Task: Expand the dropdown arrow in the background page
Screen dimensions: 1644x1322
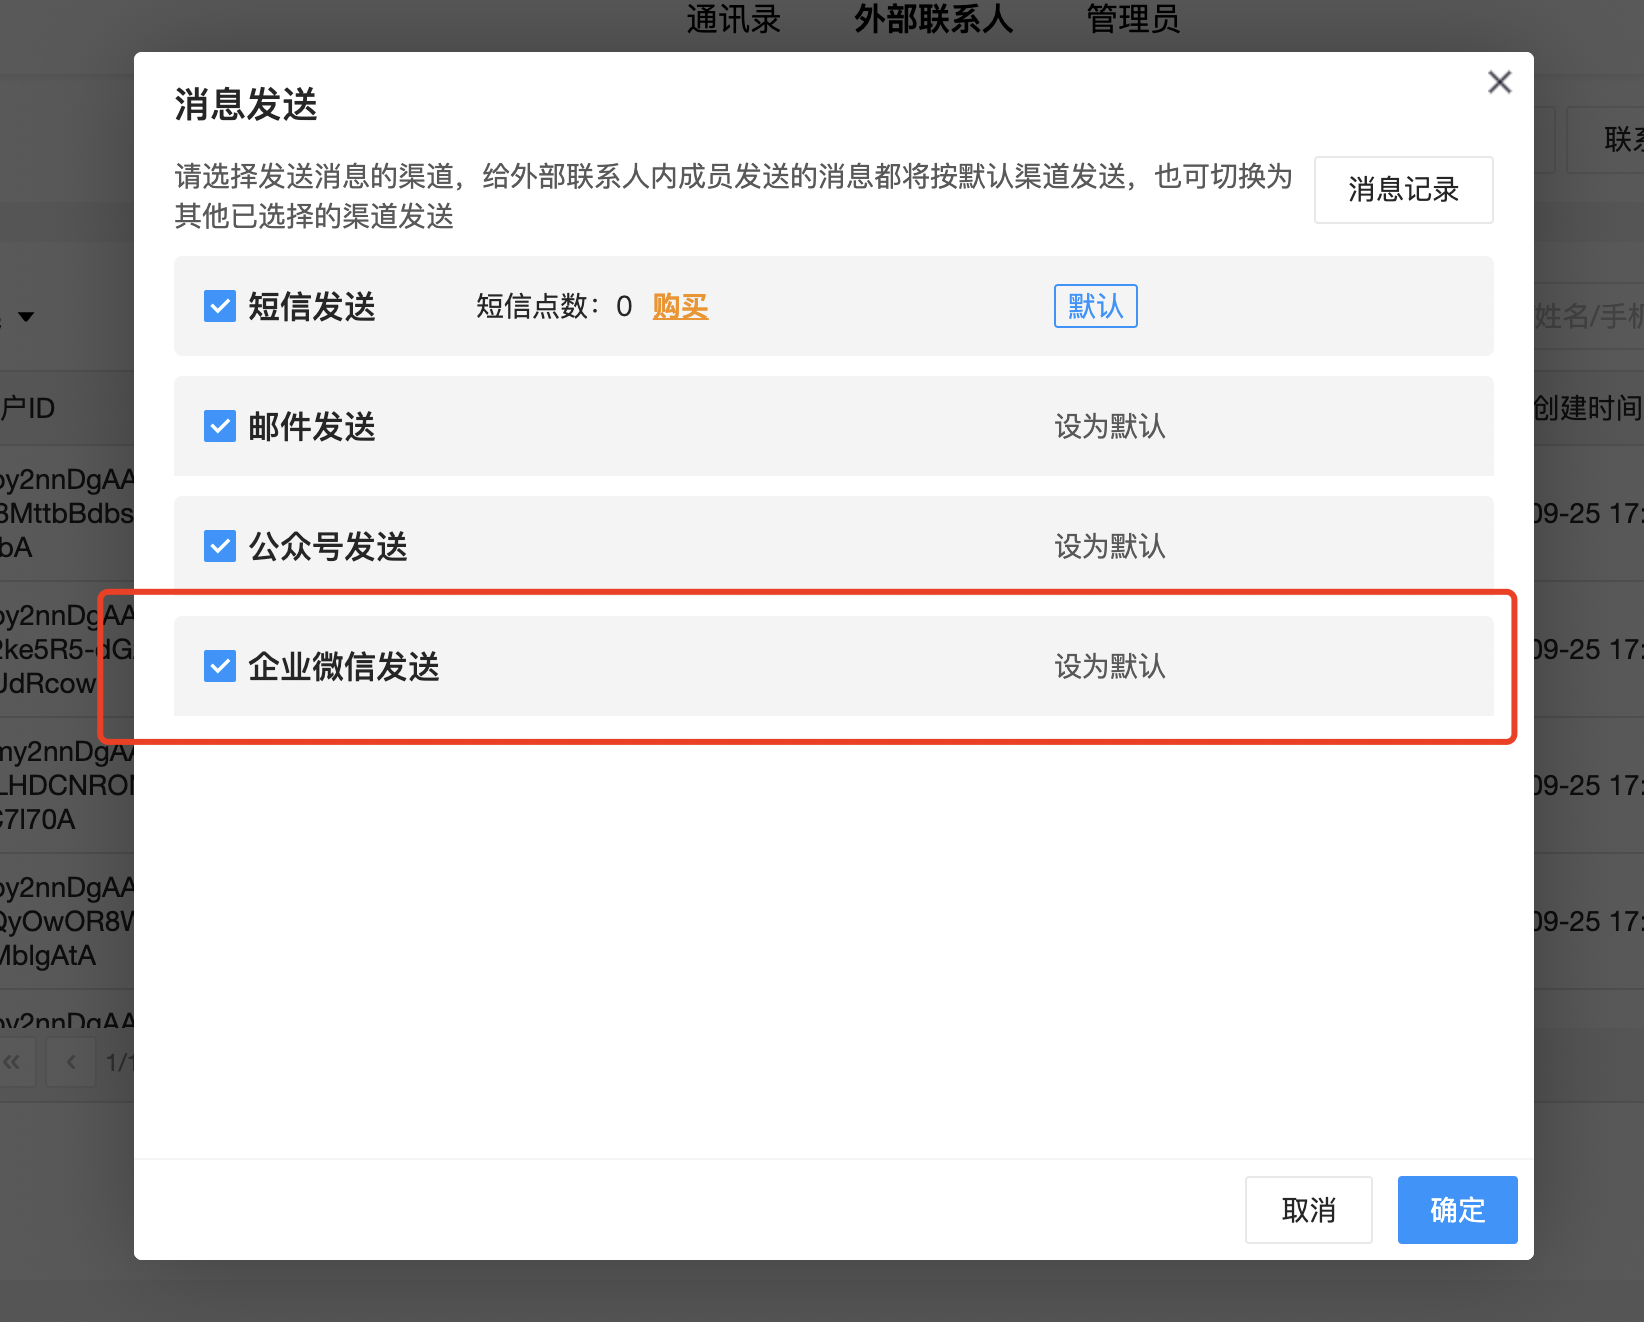Action: 26,317
